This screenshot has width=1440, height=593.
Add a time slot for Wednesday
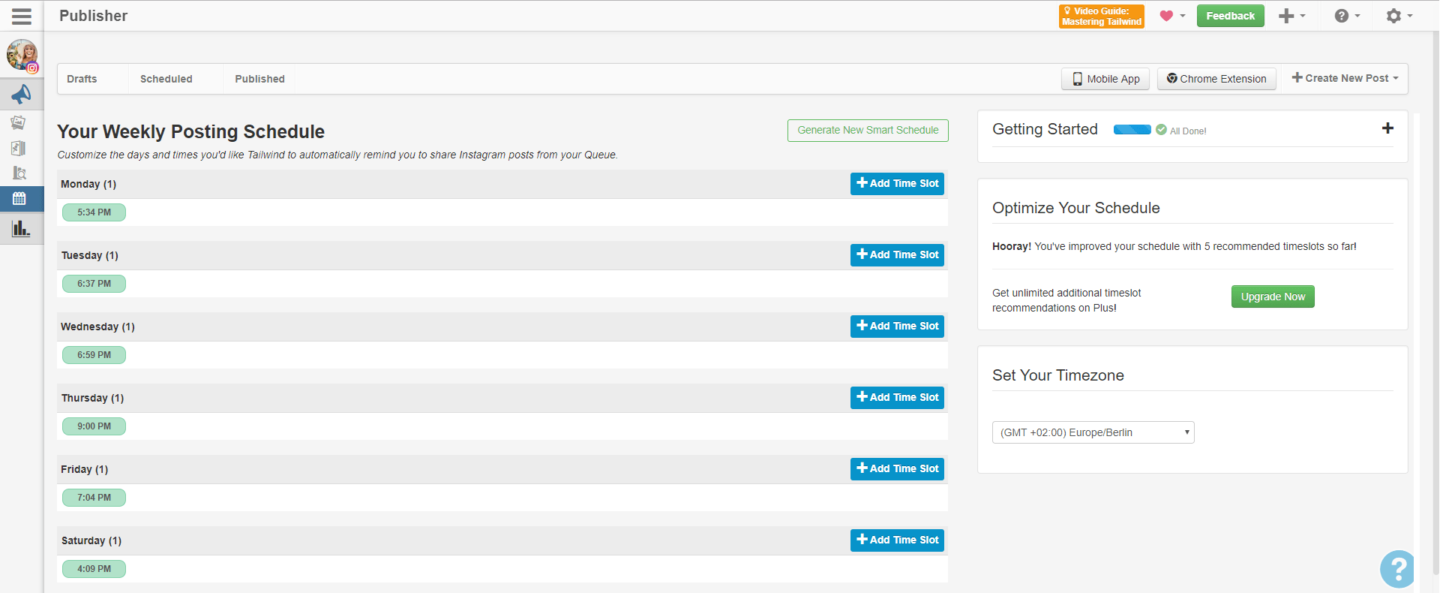pos(897,326)
